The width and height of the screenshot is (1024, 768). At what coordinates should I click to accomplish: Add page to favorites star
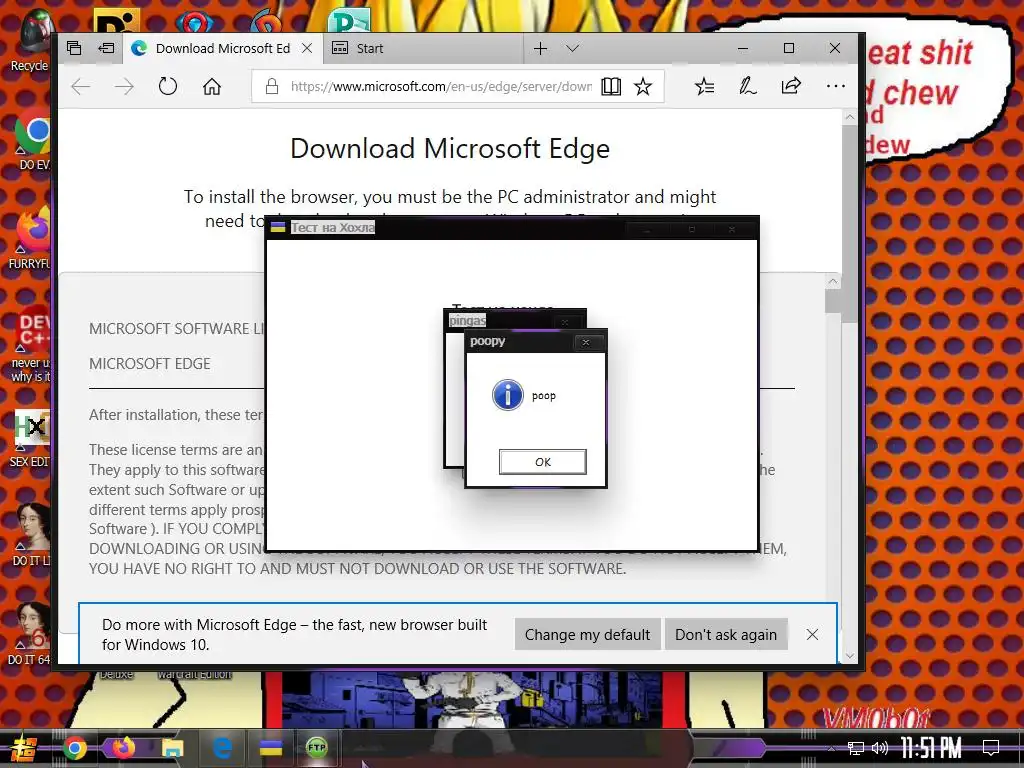point(643,86)
